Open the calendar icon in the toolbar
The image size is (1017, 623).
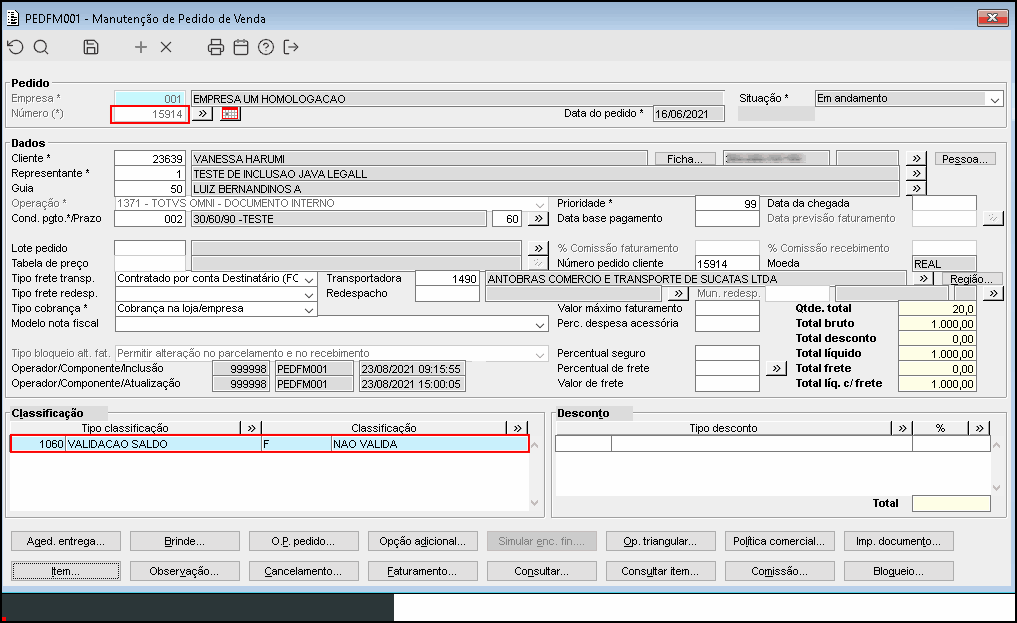(x=240, y=47)
